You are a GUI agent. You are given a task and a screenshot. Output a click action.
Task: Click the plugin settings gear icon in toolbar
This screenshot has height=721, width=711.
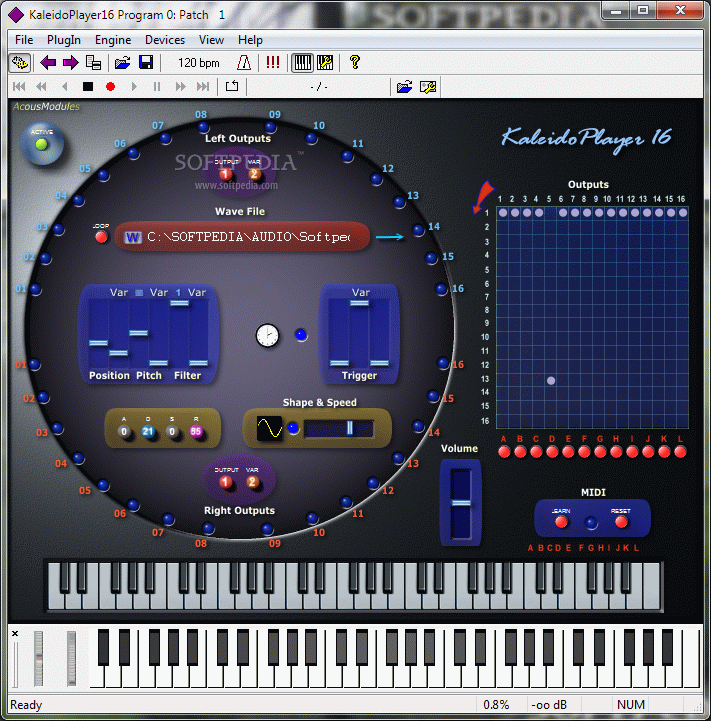[x=20, y=63]
